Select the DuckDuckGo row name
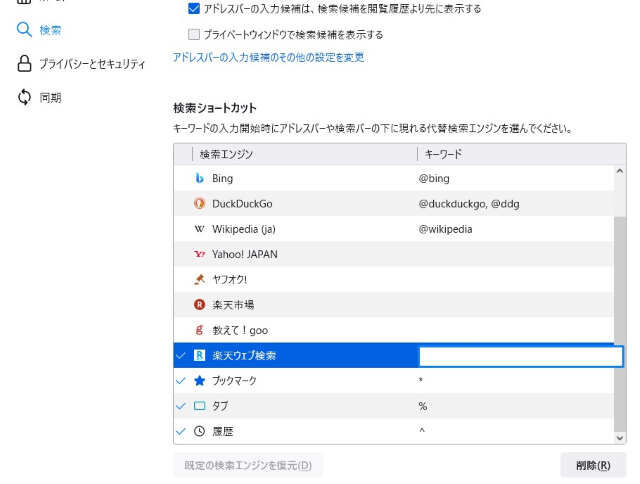 [242, 204]
